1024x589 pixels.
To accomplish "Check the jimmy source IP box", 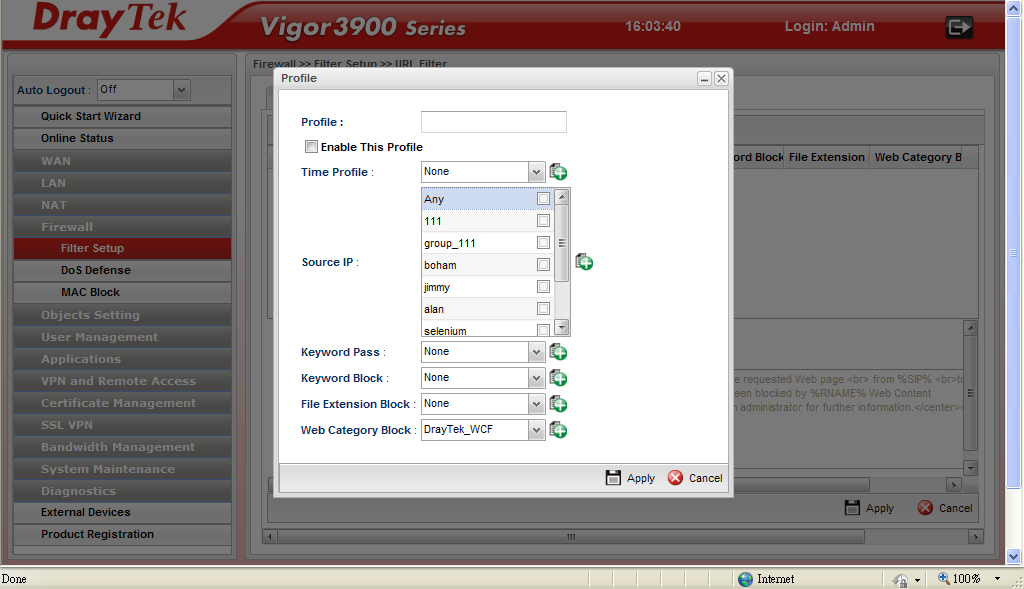I will (x=543, y=287).
